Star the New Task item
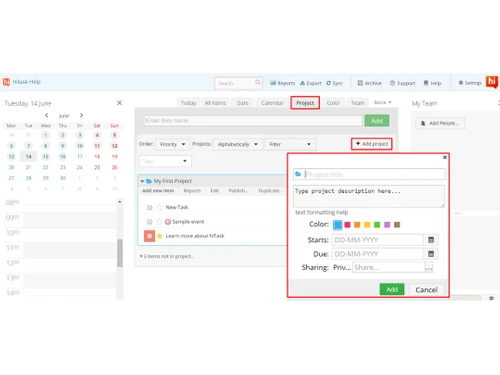The height and width of the screenshot is (375, 500). (x=159, y=207)
